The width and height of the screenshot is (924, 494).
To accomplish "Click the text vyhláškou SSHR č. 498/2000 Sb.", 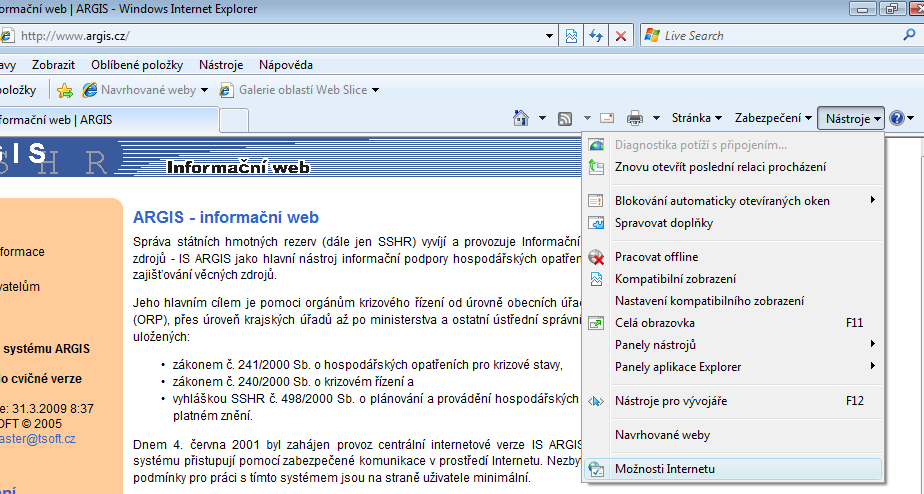I will [264, 399].
